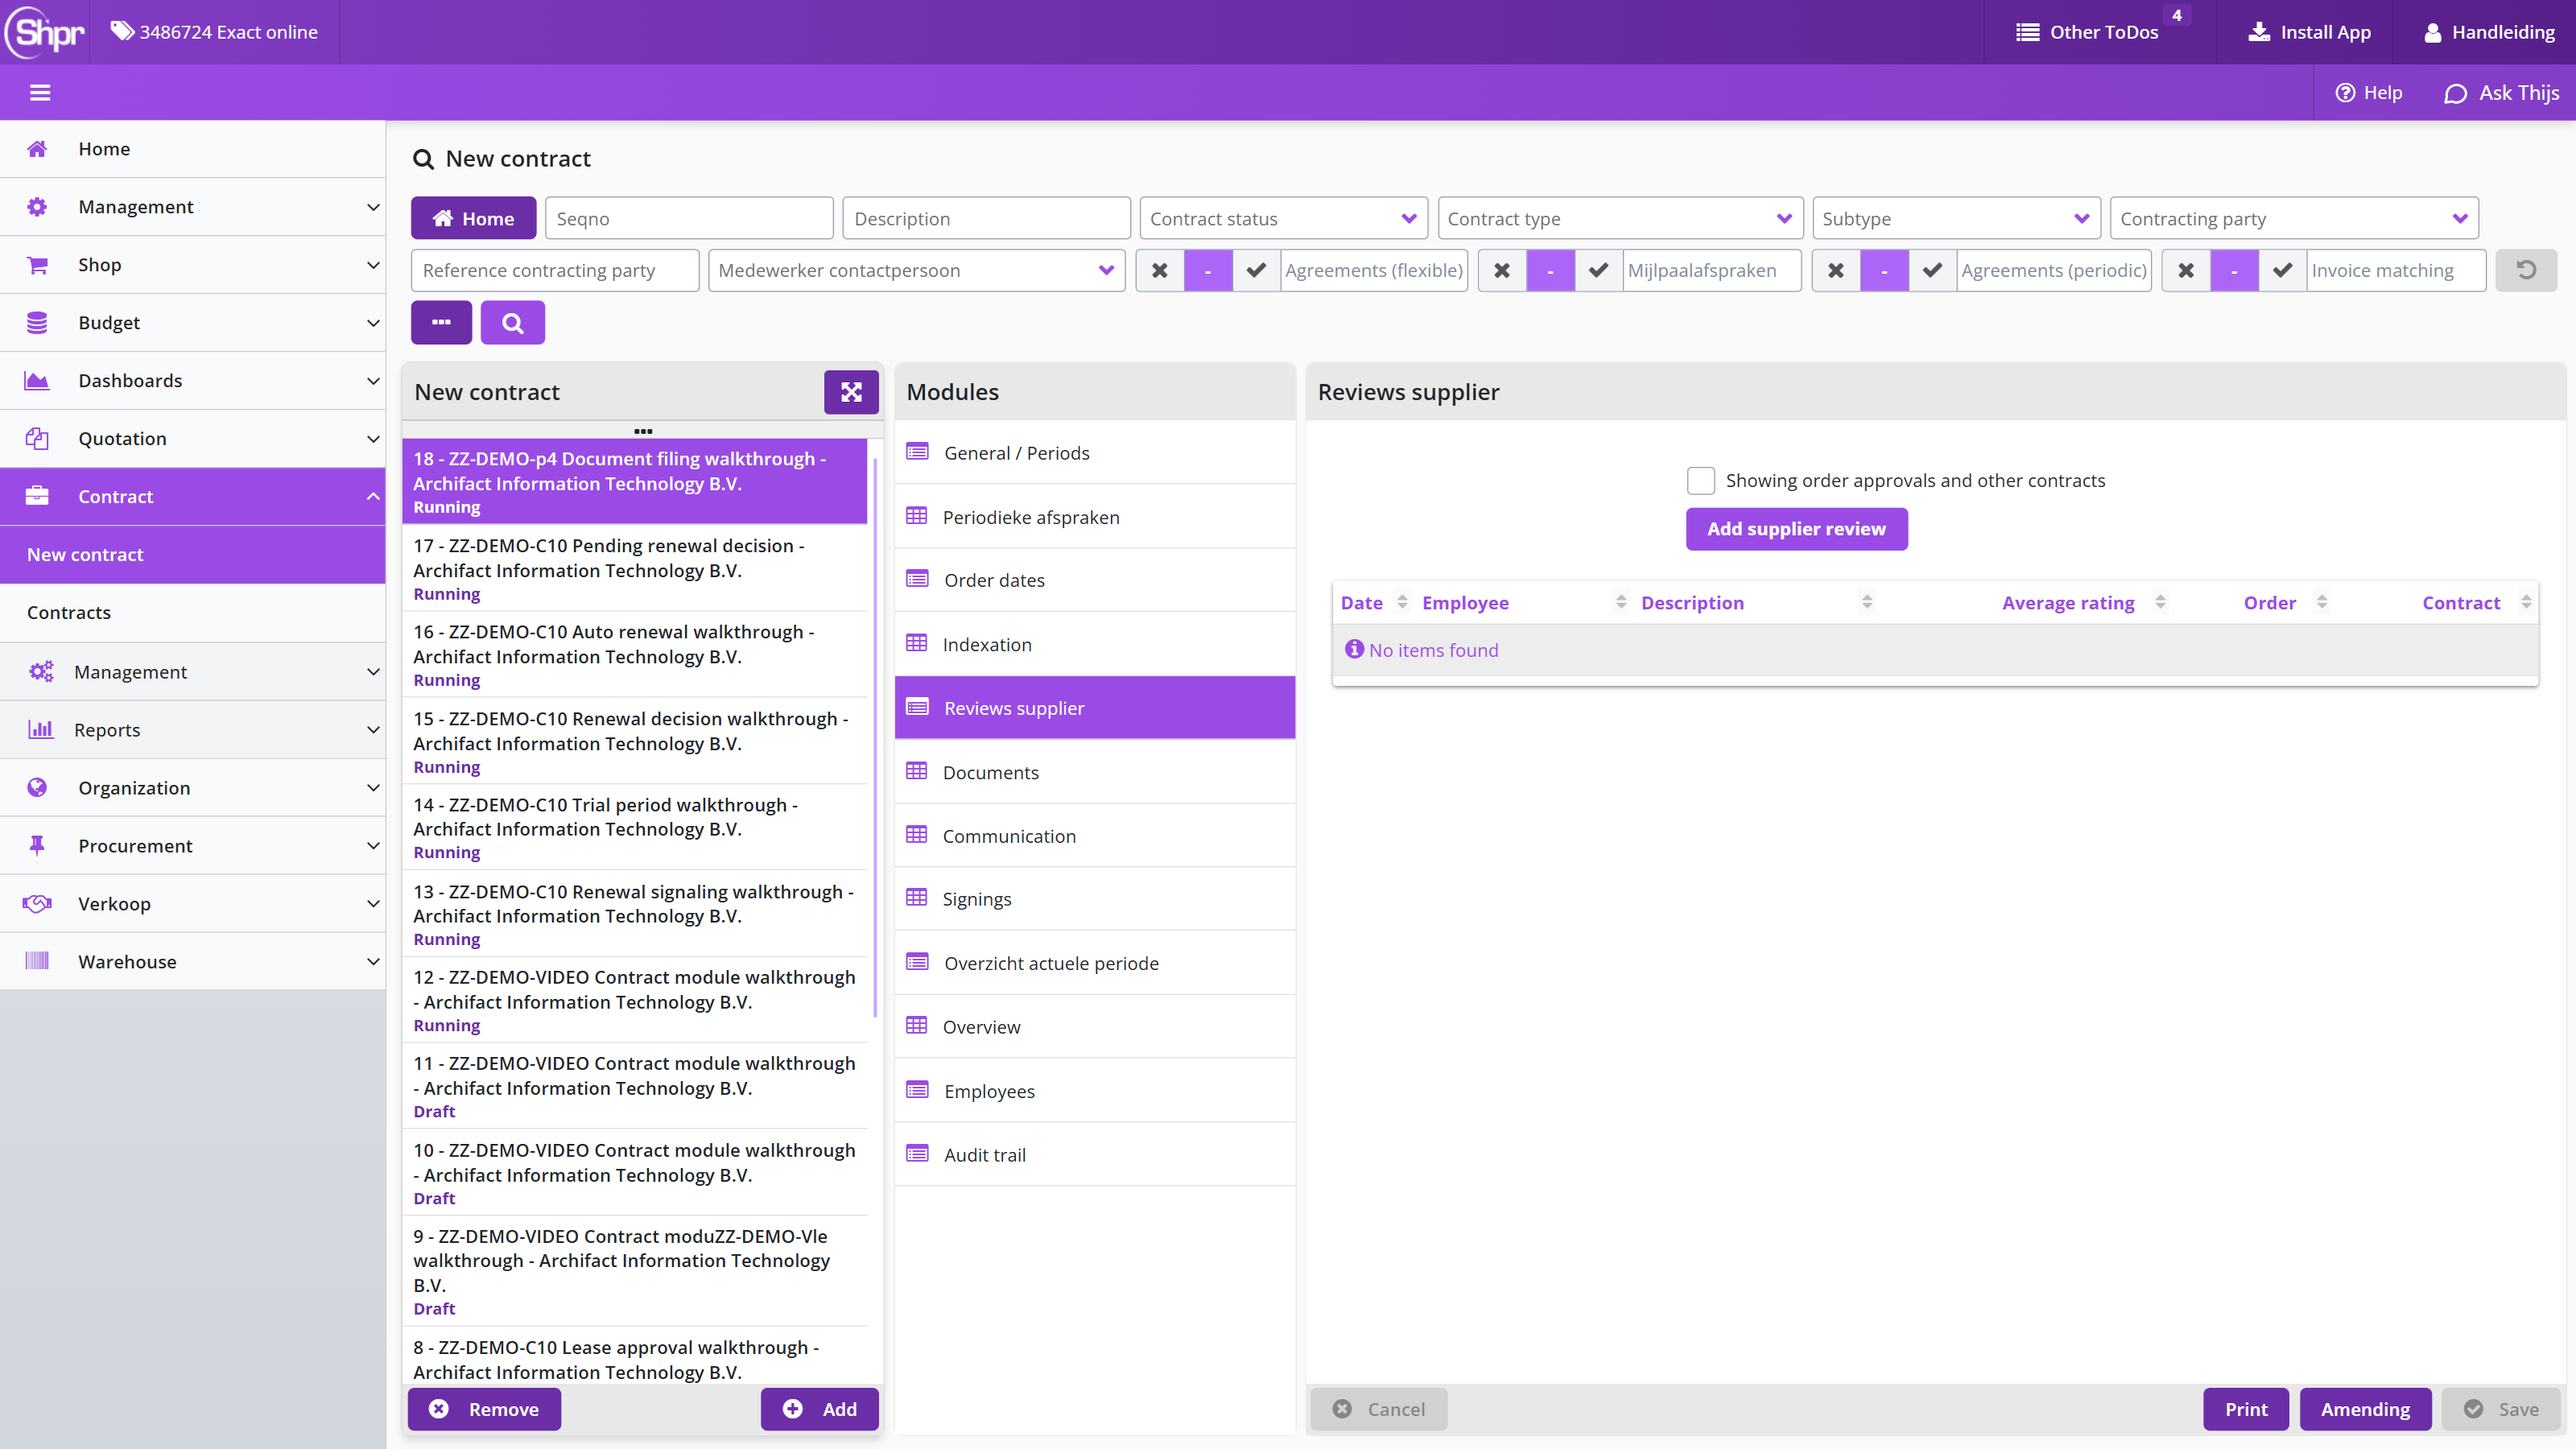Open Medewerker contactpersoon dropdown
This screenshot has height=1449, width=2576.
(x=916, y=270)
